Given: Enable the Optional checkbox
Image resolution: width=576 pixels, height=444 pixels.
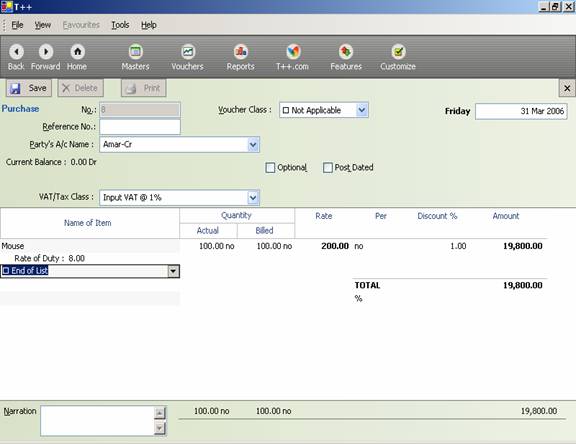Looking at the screenshot, I should [270, 168].
